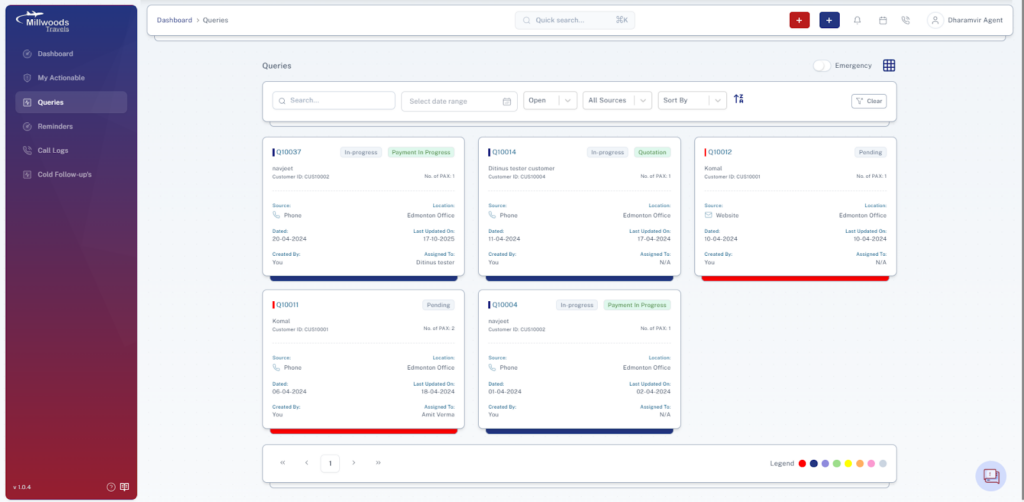
Task: Expand the Sort By dropdown
Action: [692, 101]
